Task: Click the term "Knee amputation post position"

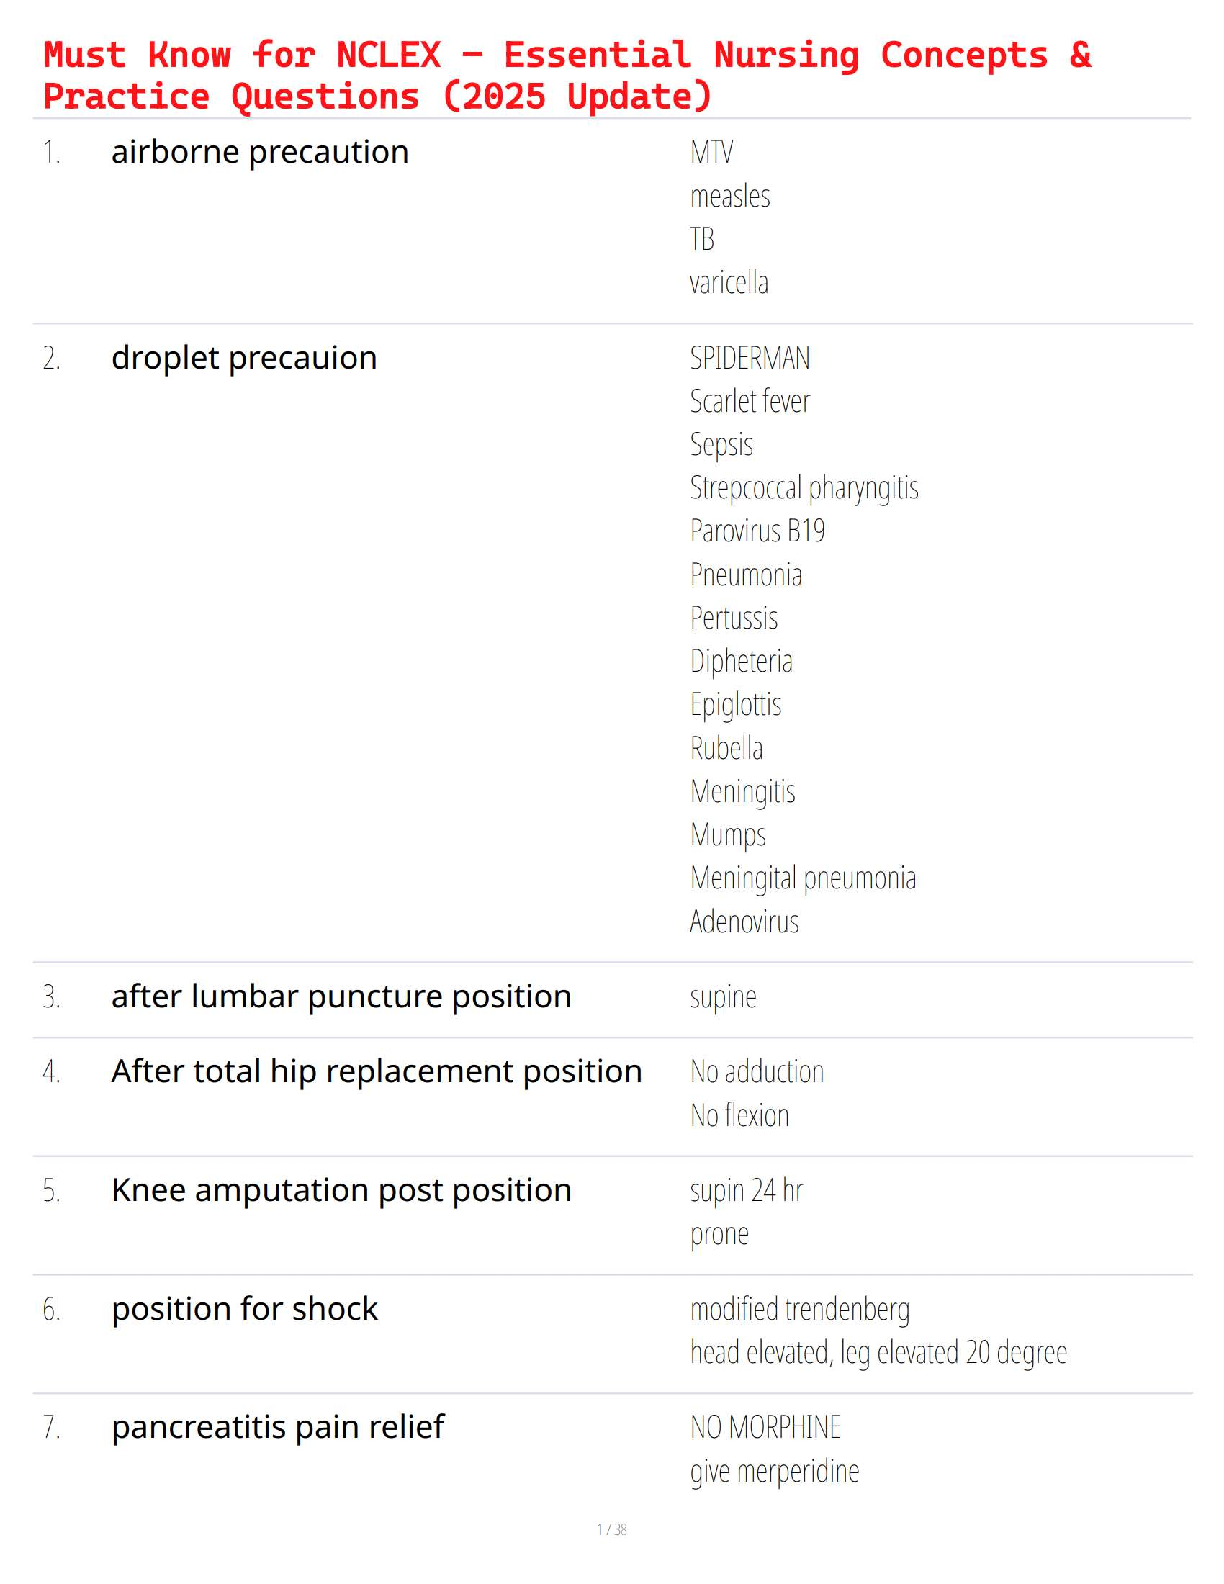Action: point(341,1191)
